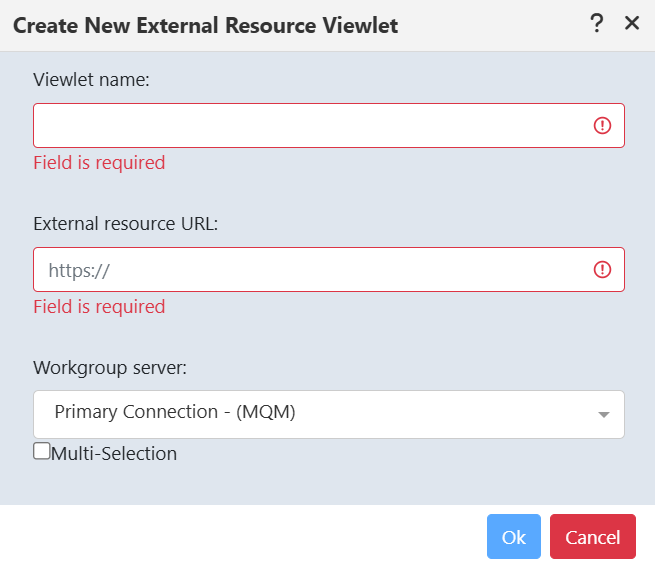The image size is (655, 565).
Task: Click the Create New External Resource Viewlet title
Action: [x=206, y=25]
